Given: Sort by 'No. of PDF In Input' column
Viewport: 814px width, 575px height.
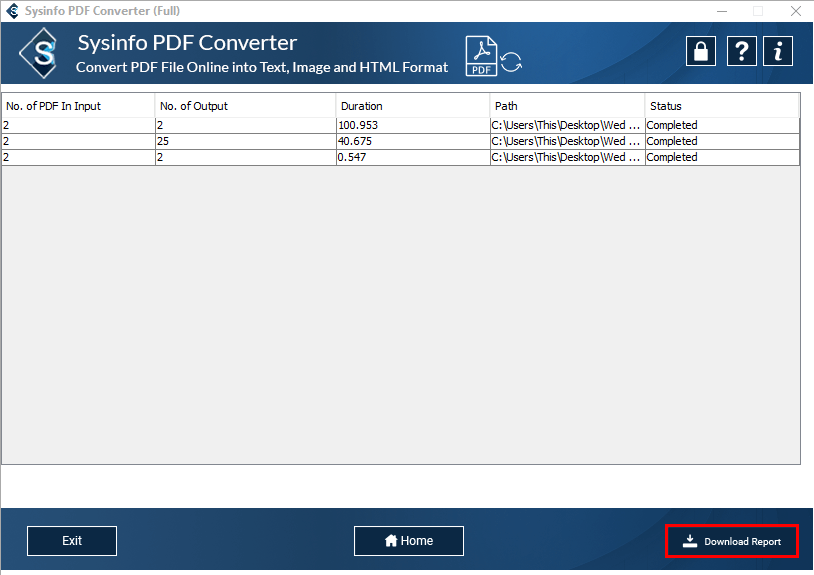Looking at the screenshot, I should pos(78,106).
